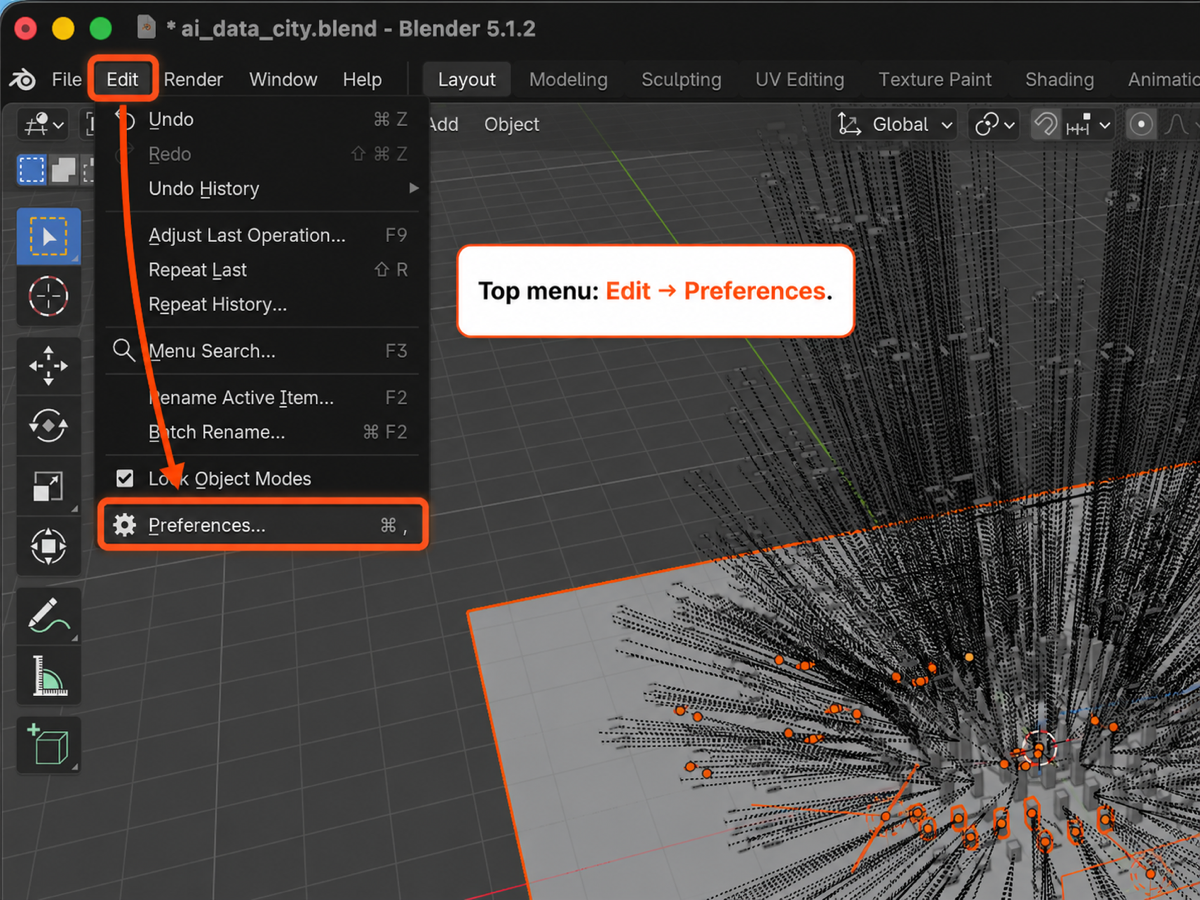1200x900 pixels.
Task: Open the Help menu
Action: [x=362, y=79]
